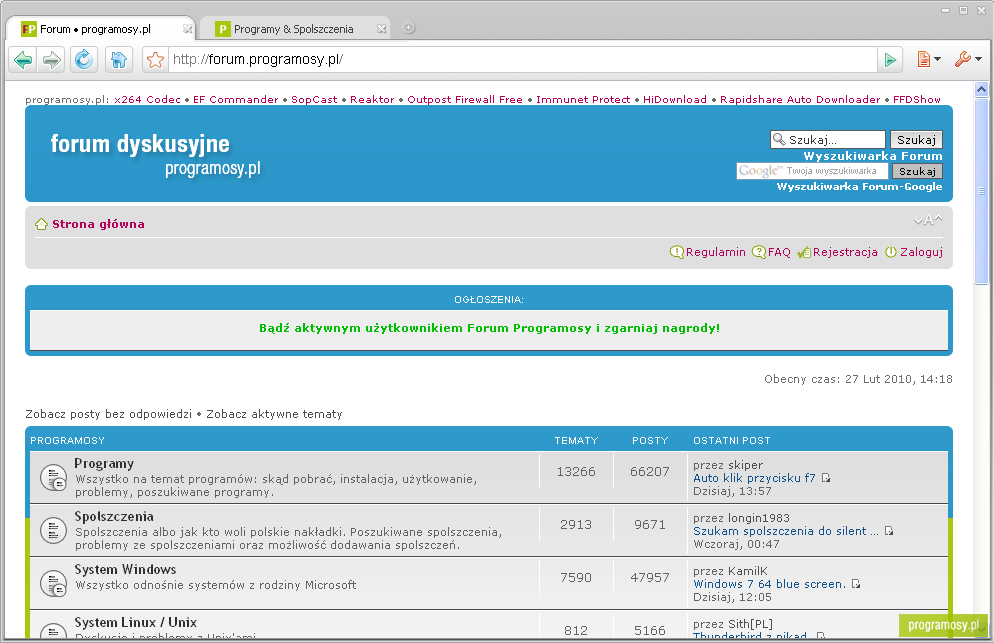Click the address bar URL field
This screenshot has height=643, width=994.
[524, 60]
